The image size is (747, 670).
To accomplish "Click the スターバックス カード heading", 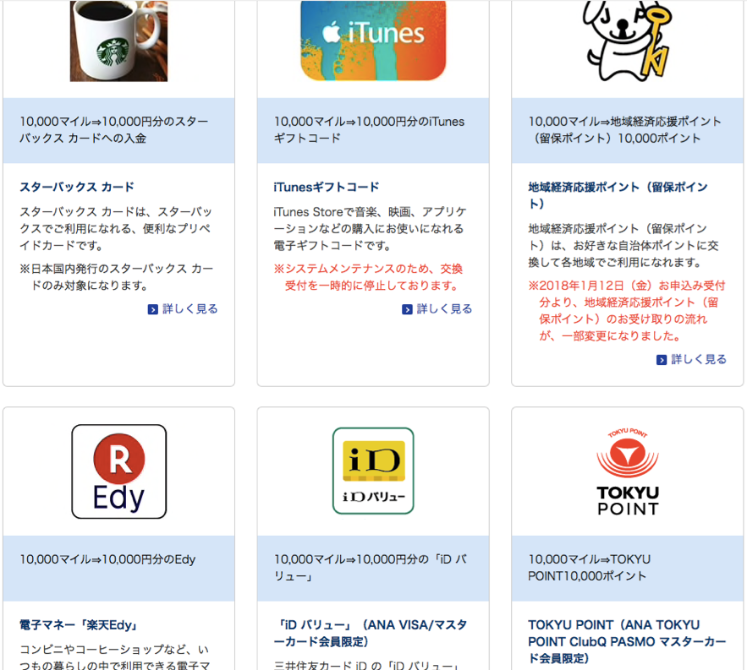I will click(77, 187).
